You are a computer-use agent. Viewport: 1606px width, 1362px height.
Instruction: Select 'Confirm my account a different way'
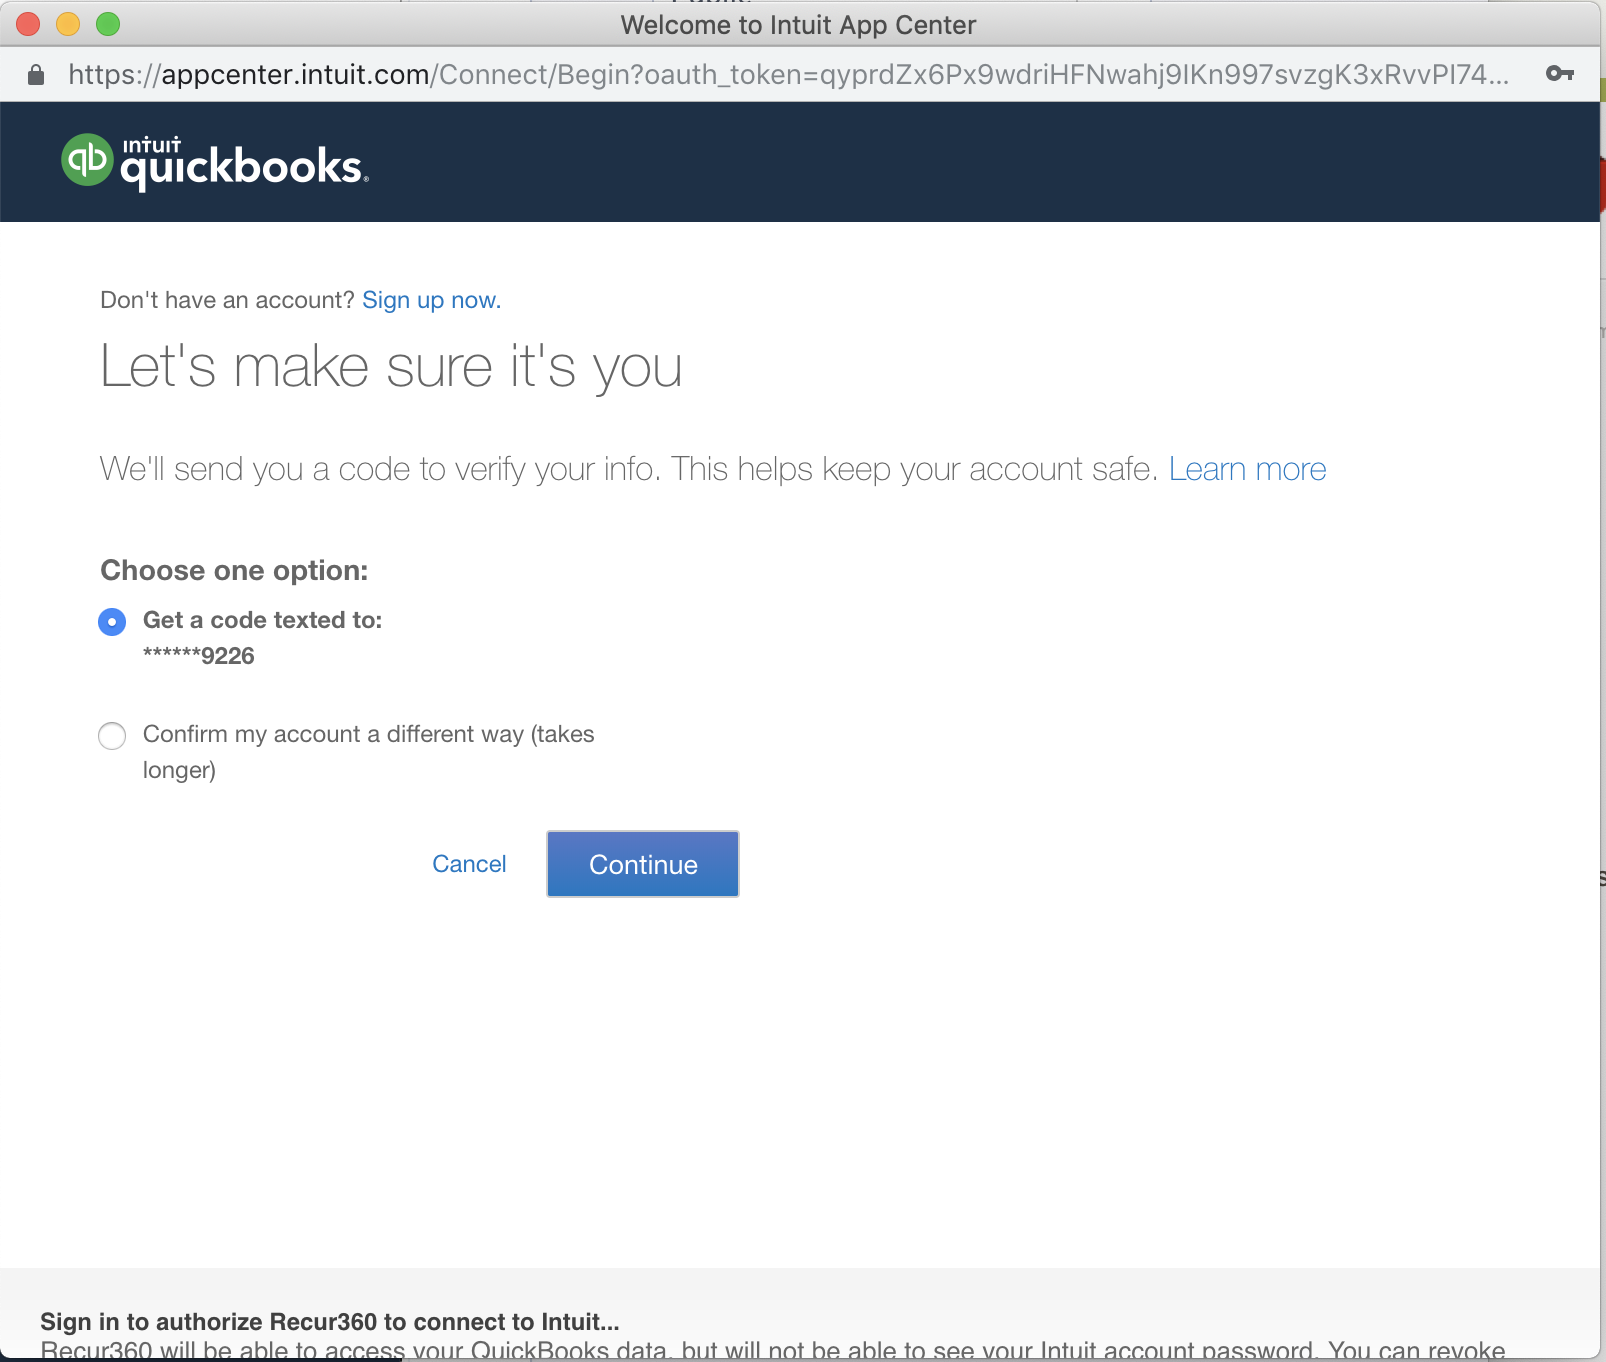(112, 736)
